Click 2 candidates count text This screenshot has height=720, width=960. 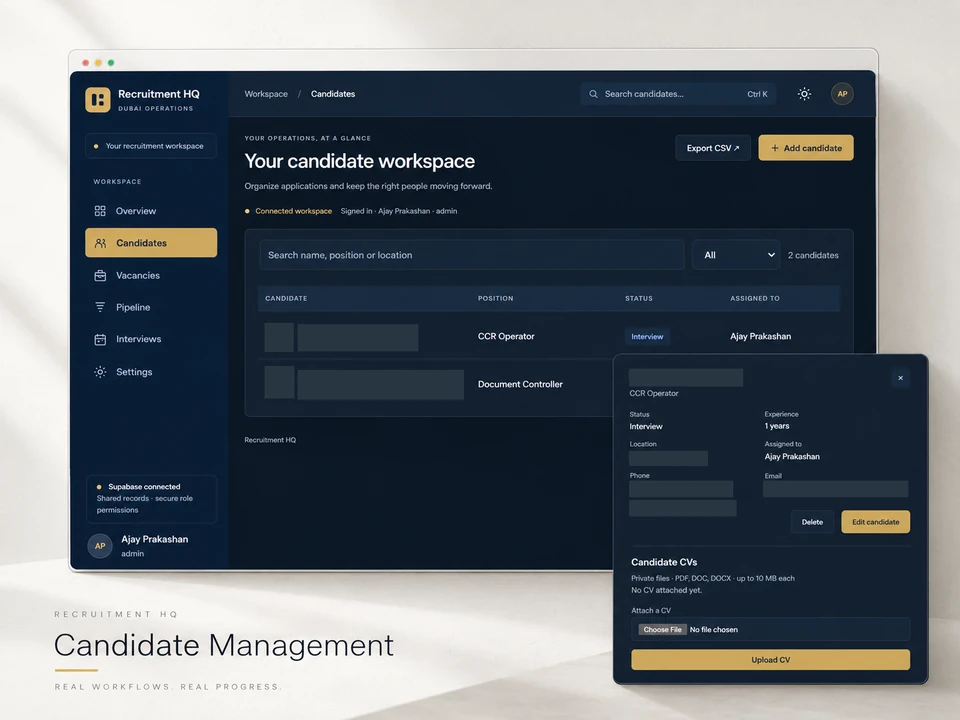click(x=813, y=255)
